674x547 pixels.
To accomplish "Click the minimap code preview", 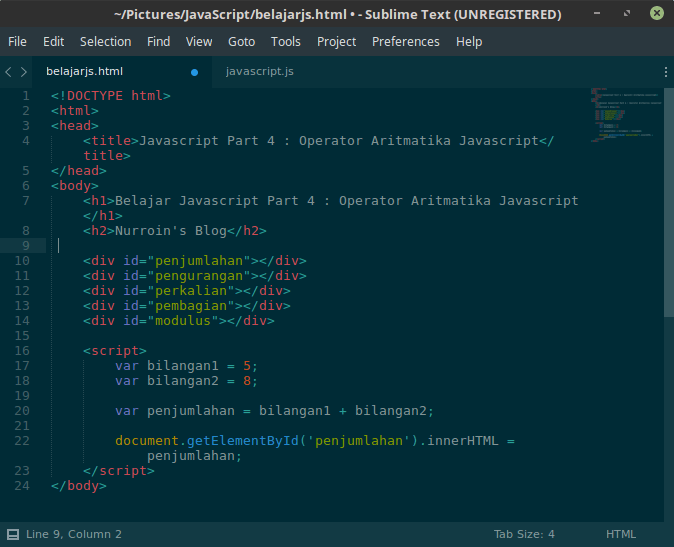I will [626, 115].
